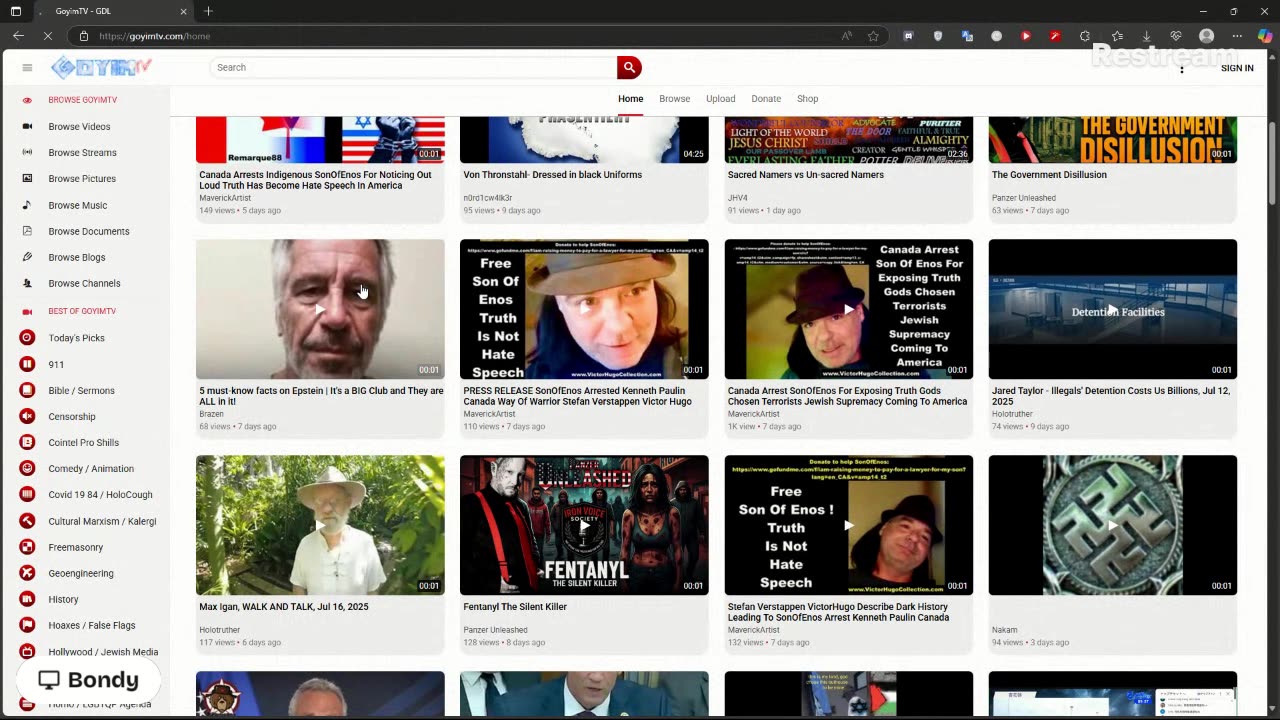Add page to favorites with star icon
The width and height of the screenshot is (1280, 720).
click(x=873, y=36)
